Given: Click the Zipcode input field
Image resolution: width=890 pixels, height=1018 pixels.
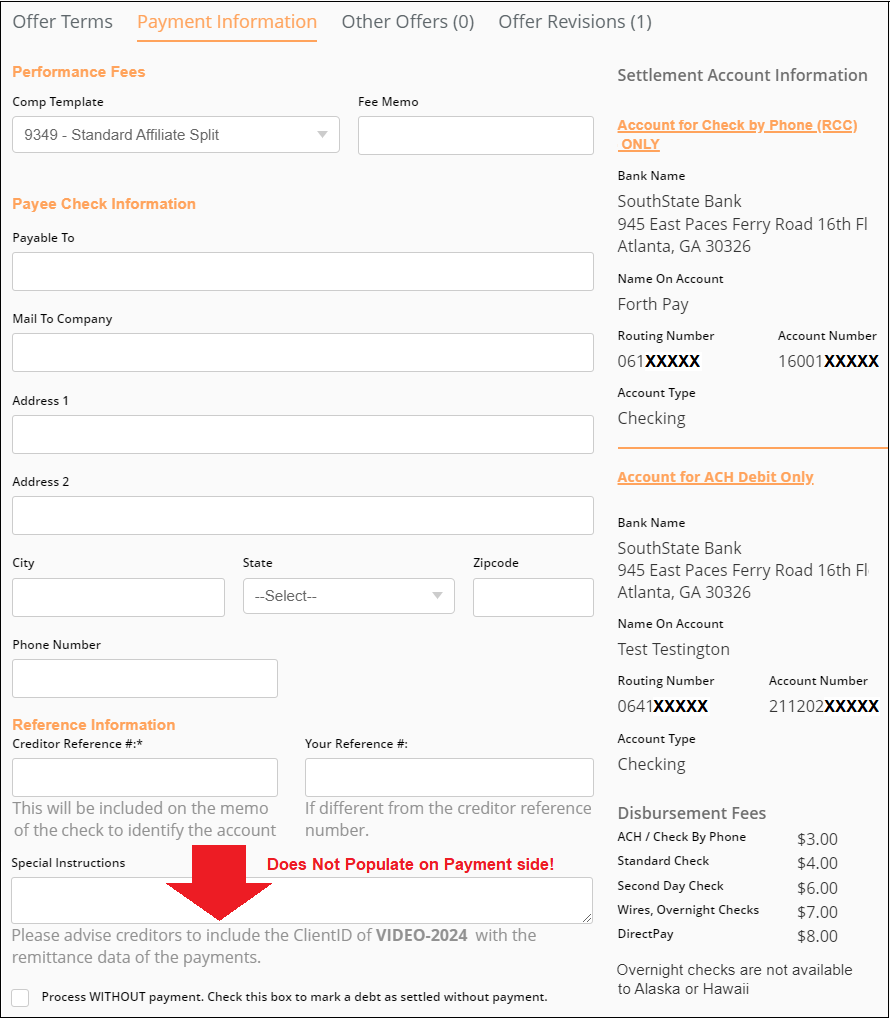Looking at the screenshot, I should 533,597.
